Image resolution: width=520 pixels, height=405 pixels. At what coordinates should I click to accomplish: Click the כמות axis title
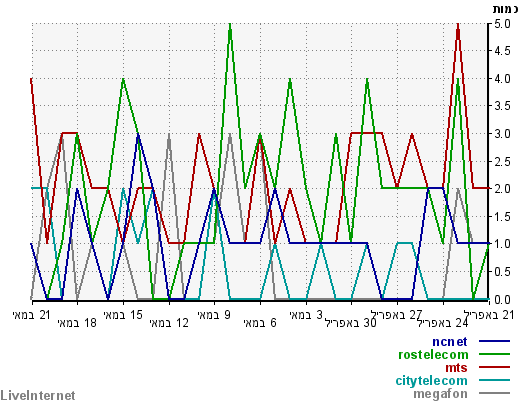tap(506, 9)
